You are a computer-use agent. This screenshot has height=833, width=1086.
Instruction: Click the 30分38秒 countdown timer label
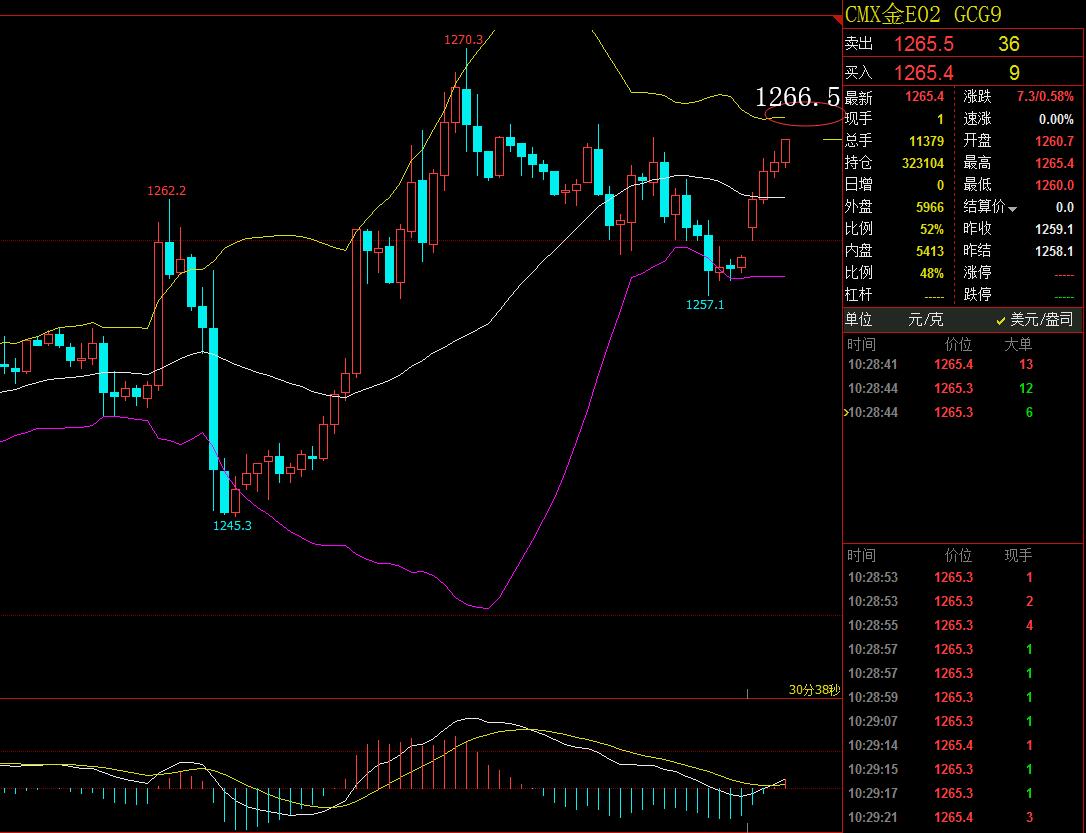coord(814,690)
